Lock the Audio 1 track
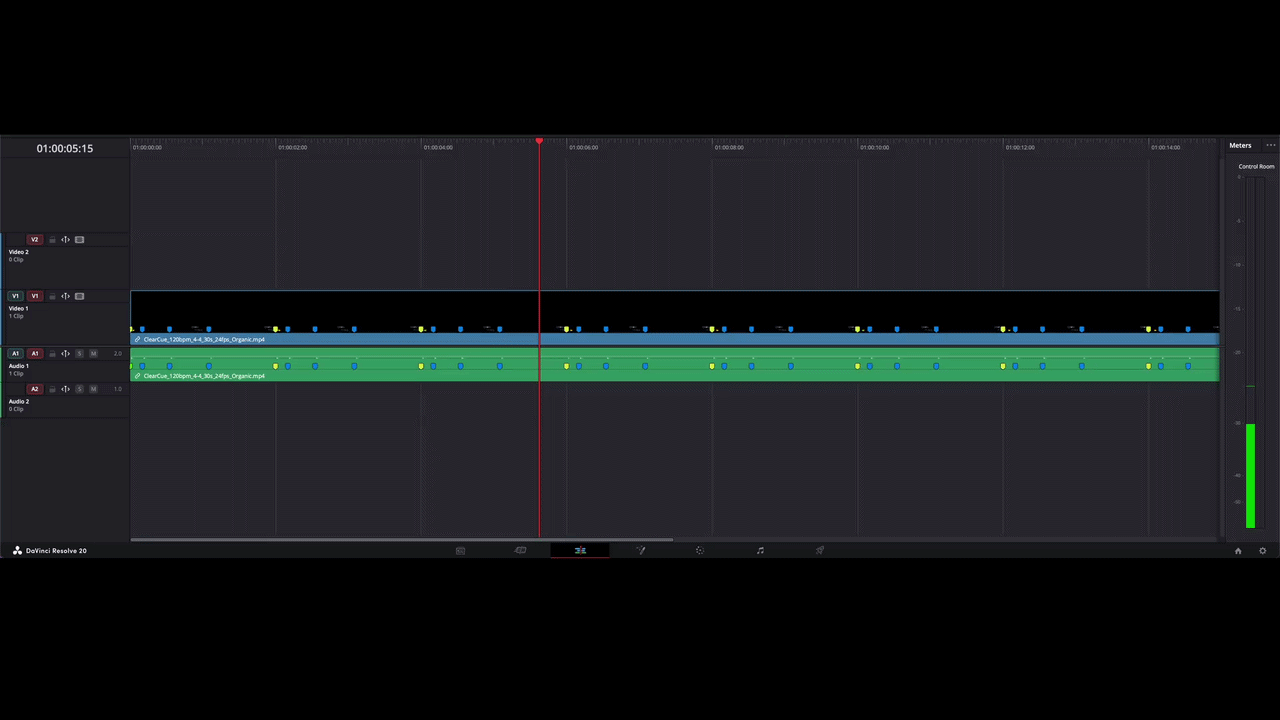This screenshot has height=720, width=1280. 52,353
